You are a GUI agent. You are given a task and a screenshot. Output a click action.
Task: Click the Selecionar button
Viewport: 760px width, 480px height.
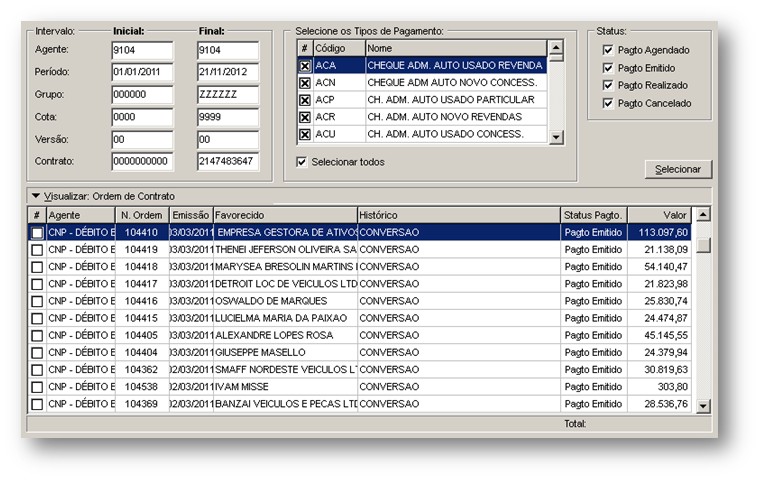(x=678, y=169)
